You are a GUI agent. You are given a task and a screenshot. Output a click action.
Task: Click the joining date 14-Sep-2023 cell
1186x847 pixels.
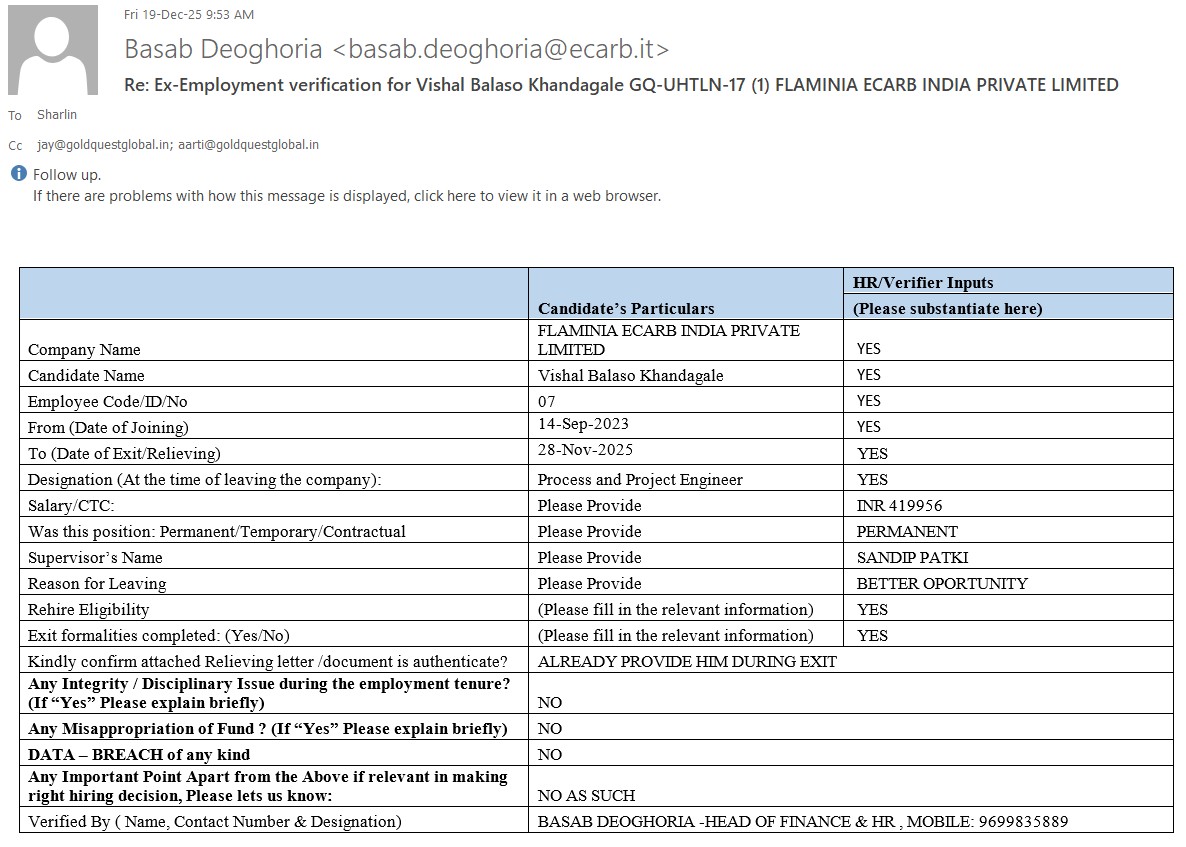pos(583,425)
